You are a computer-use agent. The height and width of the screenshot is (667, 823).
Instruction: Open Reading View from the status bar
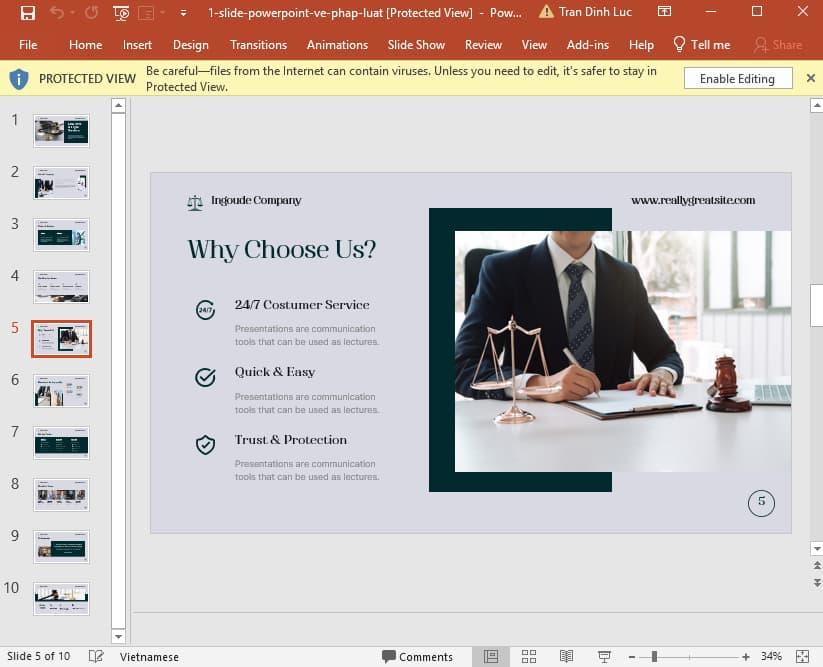point(566,656)
